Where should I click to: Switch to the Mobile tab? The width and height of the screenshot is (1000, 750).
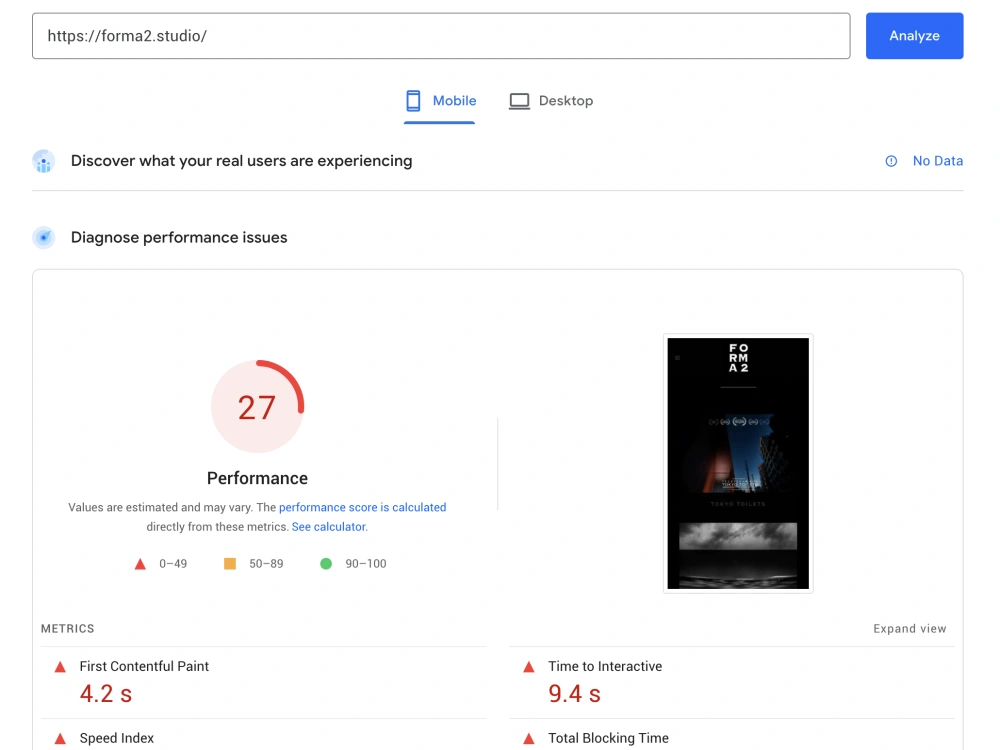point(440,101)
